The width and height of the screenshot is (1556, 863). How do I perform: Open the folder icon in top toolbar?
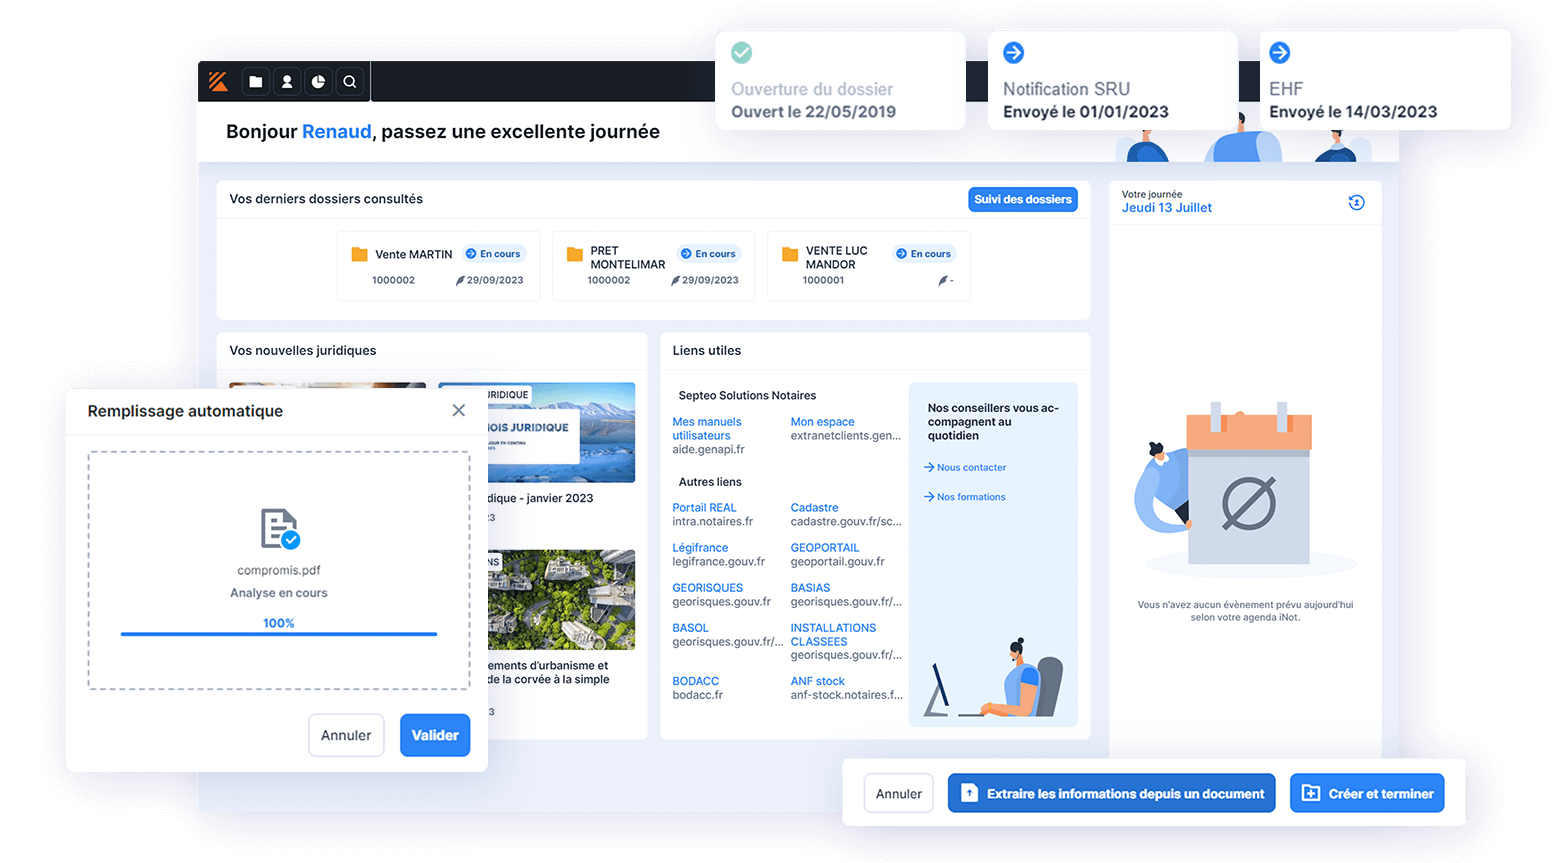click(256, 82)
